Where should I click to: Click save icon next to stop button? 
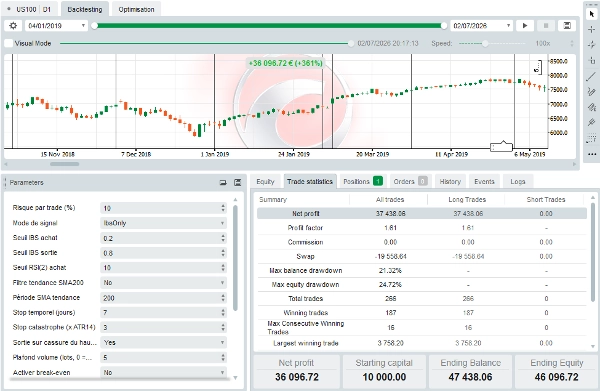[567, 26]
